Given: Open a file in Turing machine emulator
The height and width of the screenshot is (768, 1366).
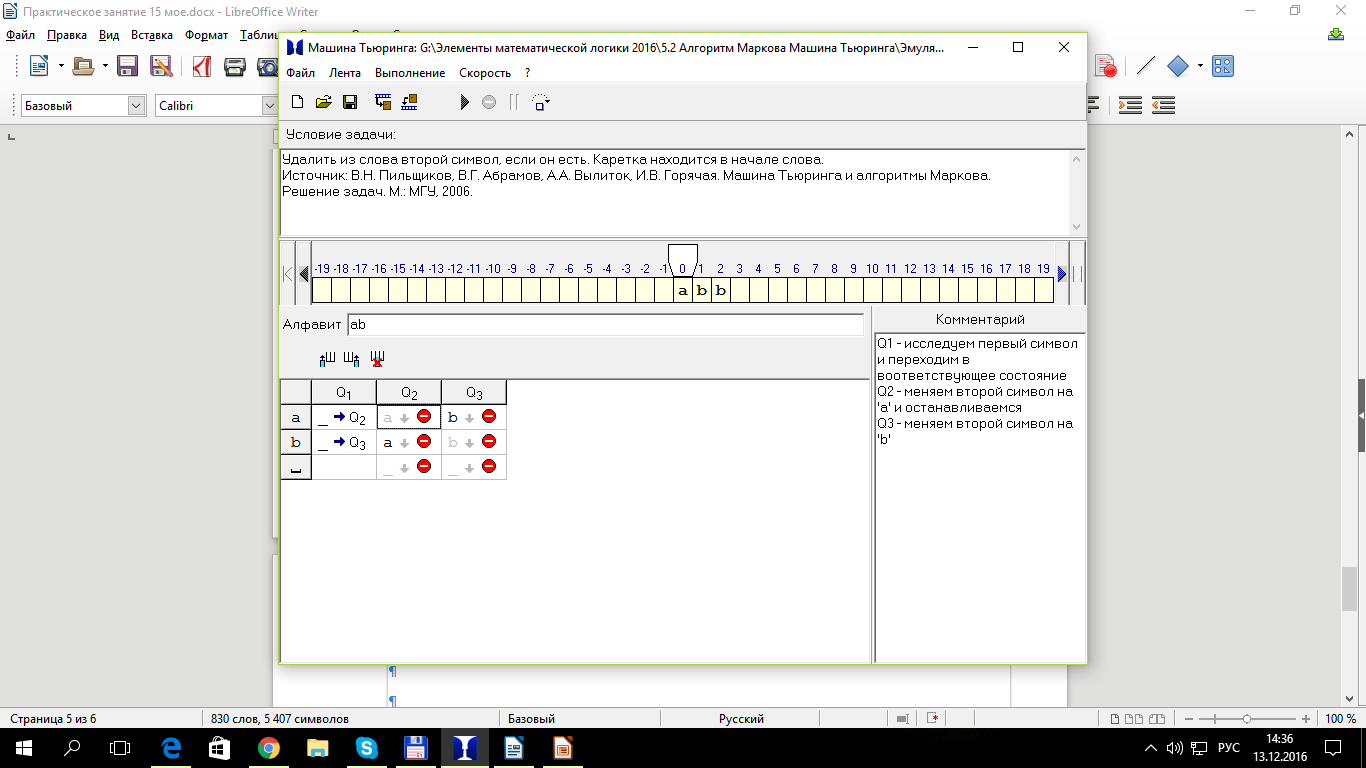Looking at the screenshot, I should tap(323, 102).
